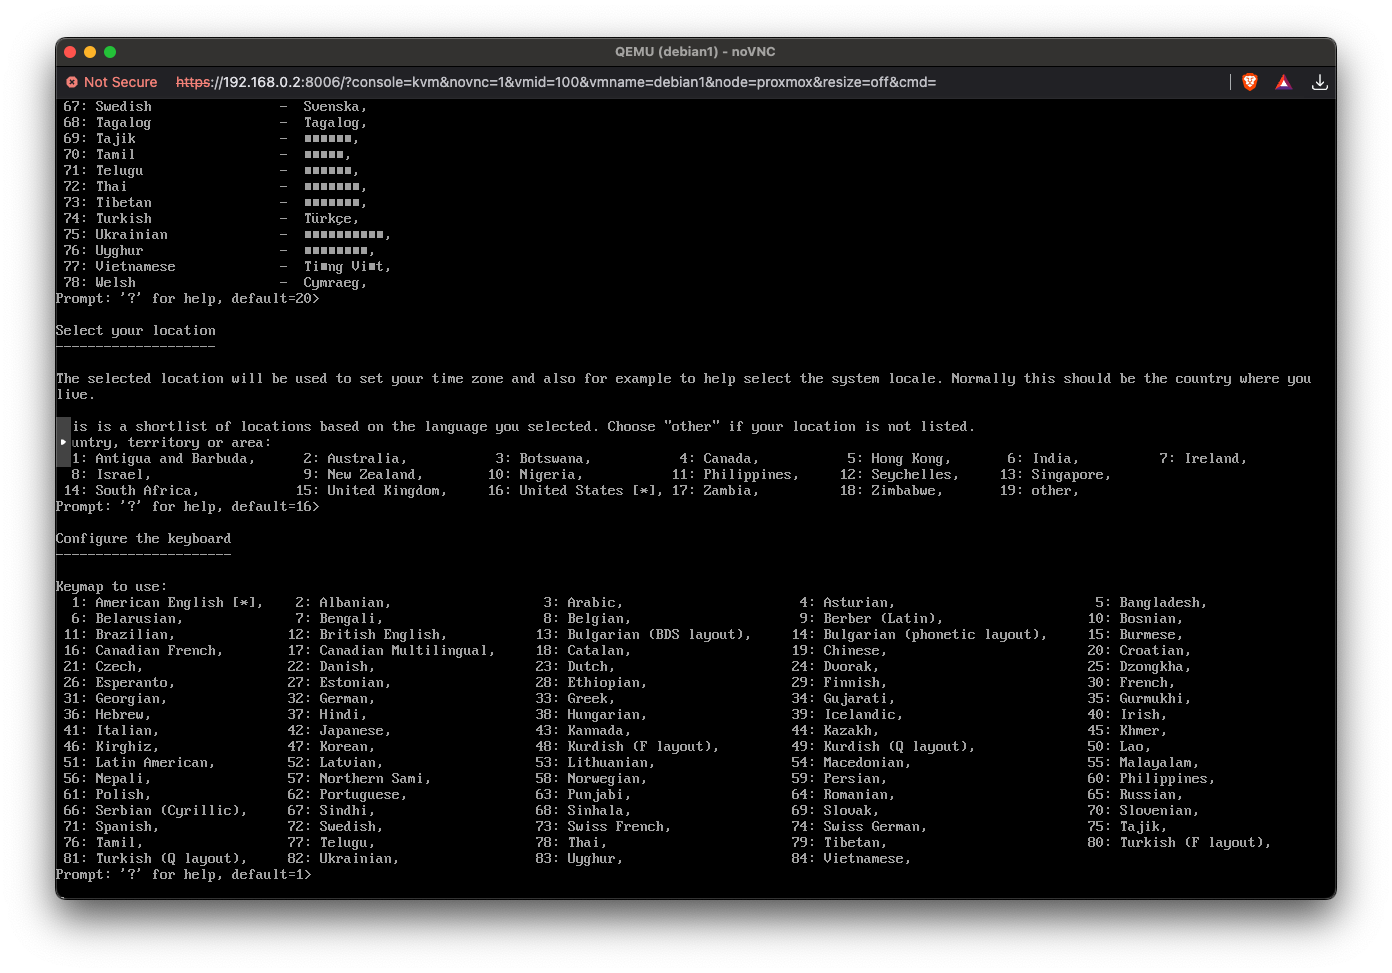
Task: Minimize window with the yellow button
Action: [90, 52]
